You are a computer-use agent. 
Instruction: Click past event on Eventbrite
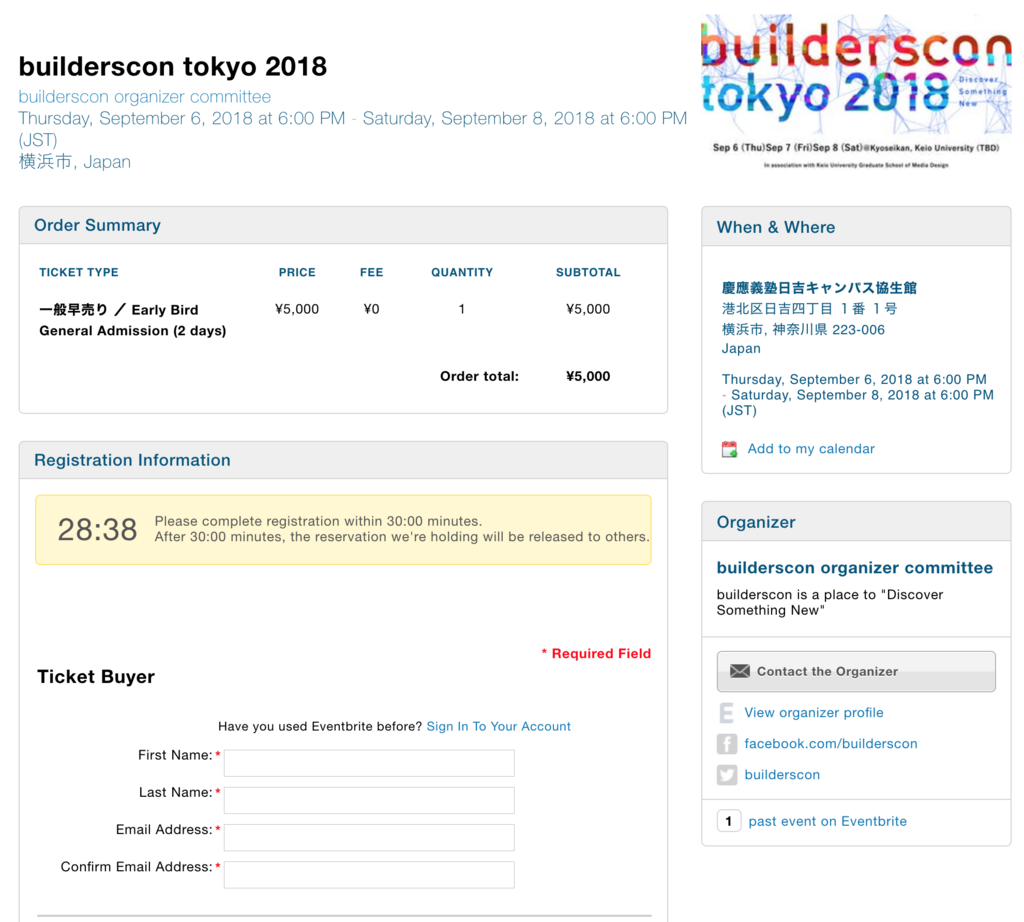(827, 820)
